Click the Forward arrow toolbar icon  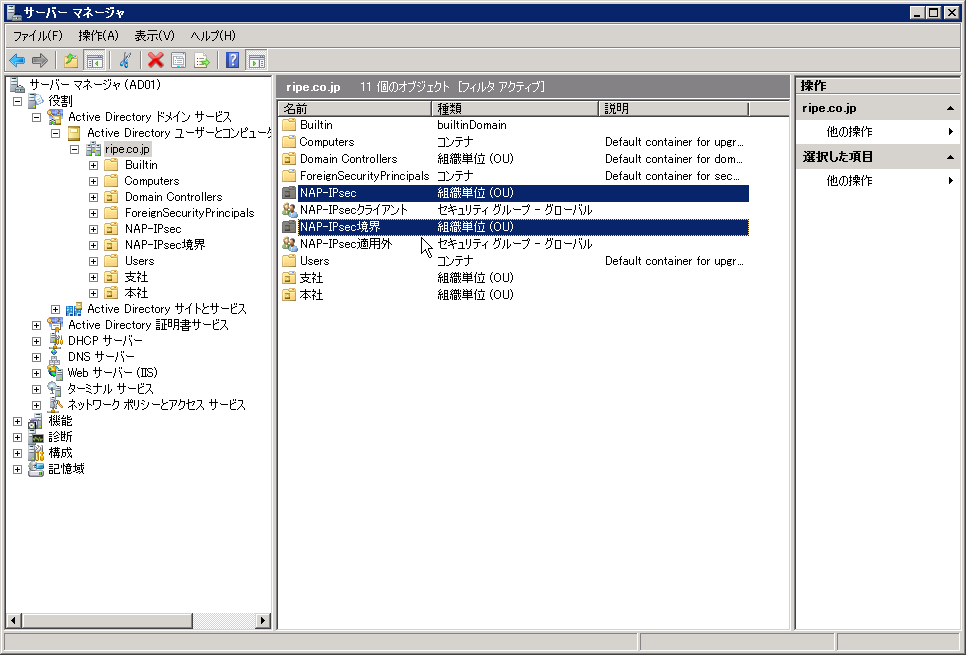(39, 60)
